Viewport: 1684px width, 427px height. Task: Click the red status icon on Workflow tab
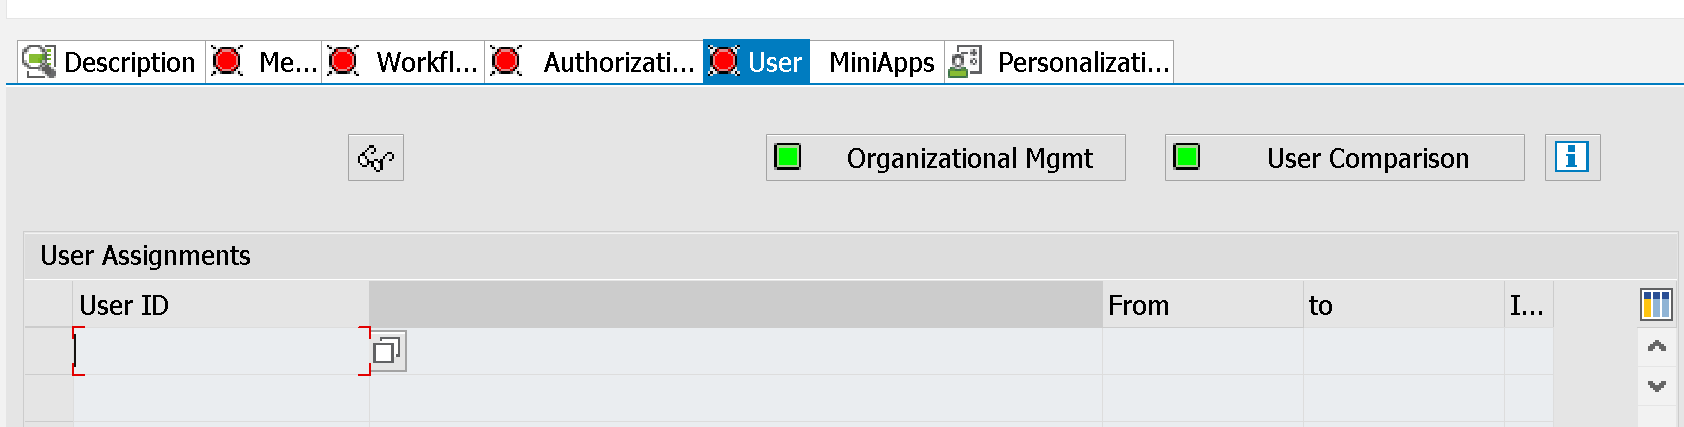(x=343, y=62)
